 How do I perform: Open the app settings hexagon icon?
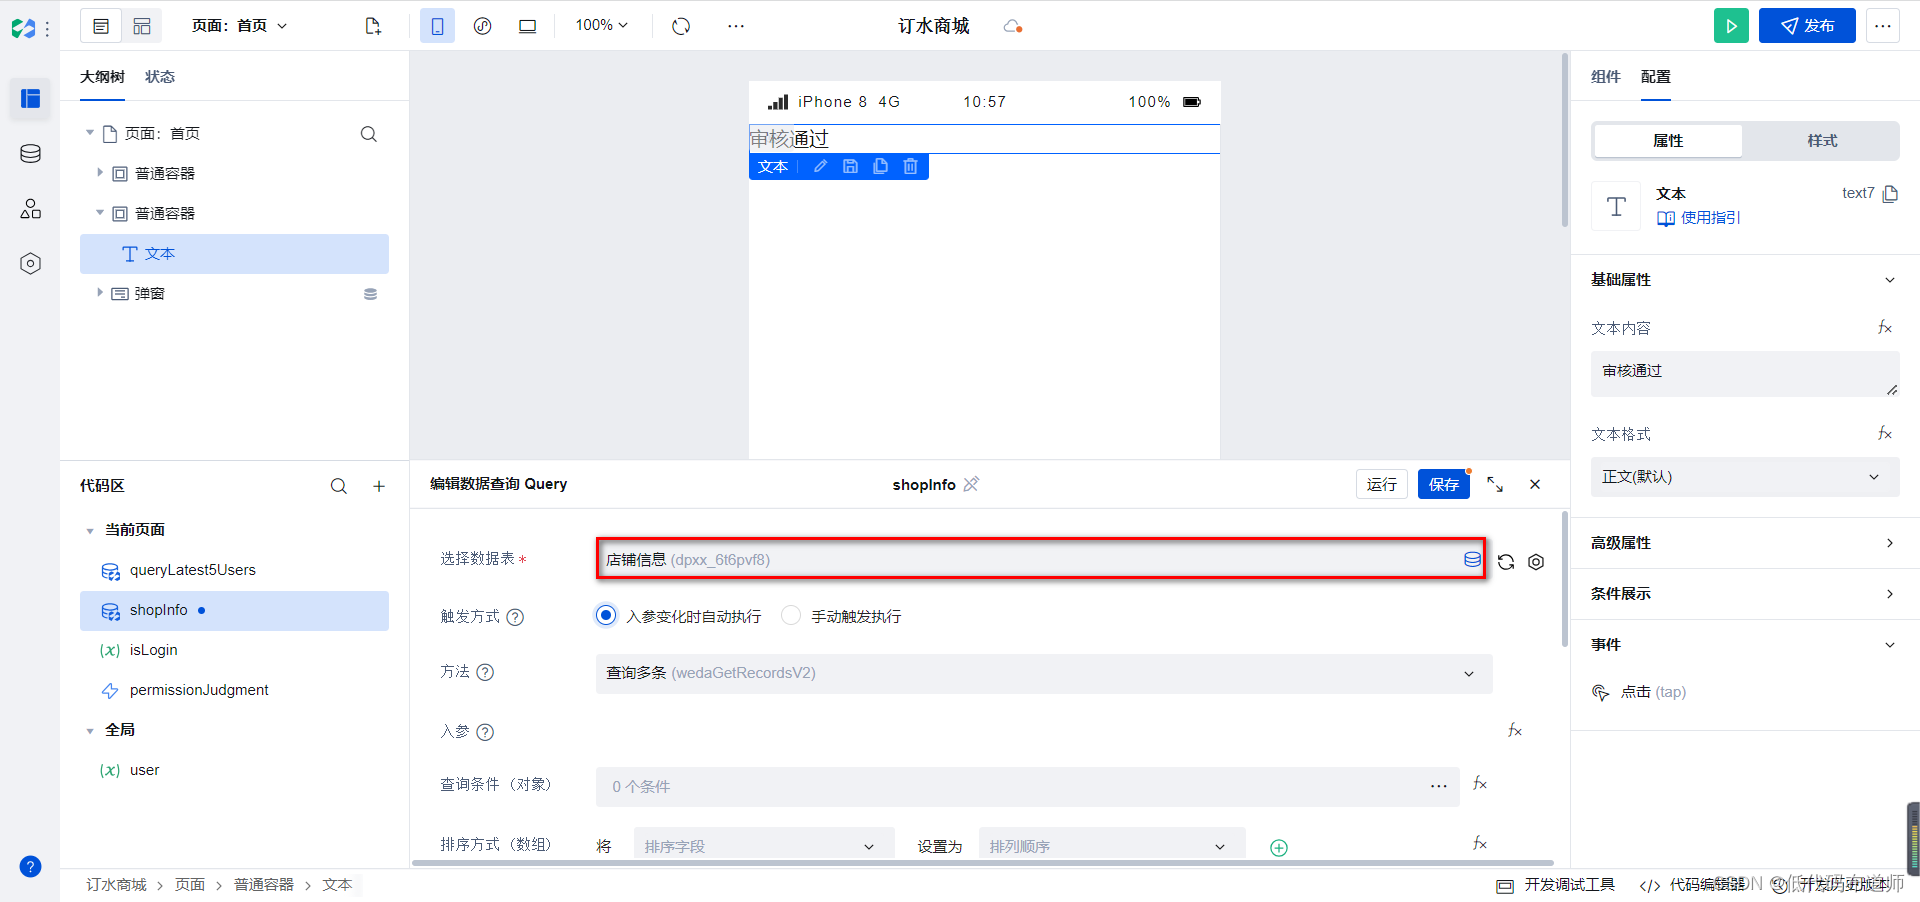click(31, 264)
